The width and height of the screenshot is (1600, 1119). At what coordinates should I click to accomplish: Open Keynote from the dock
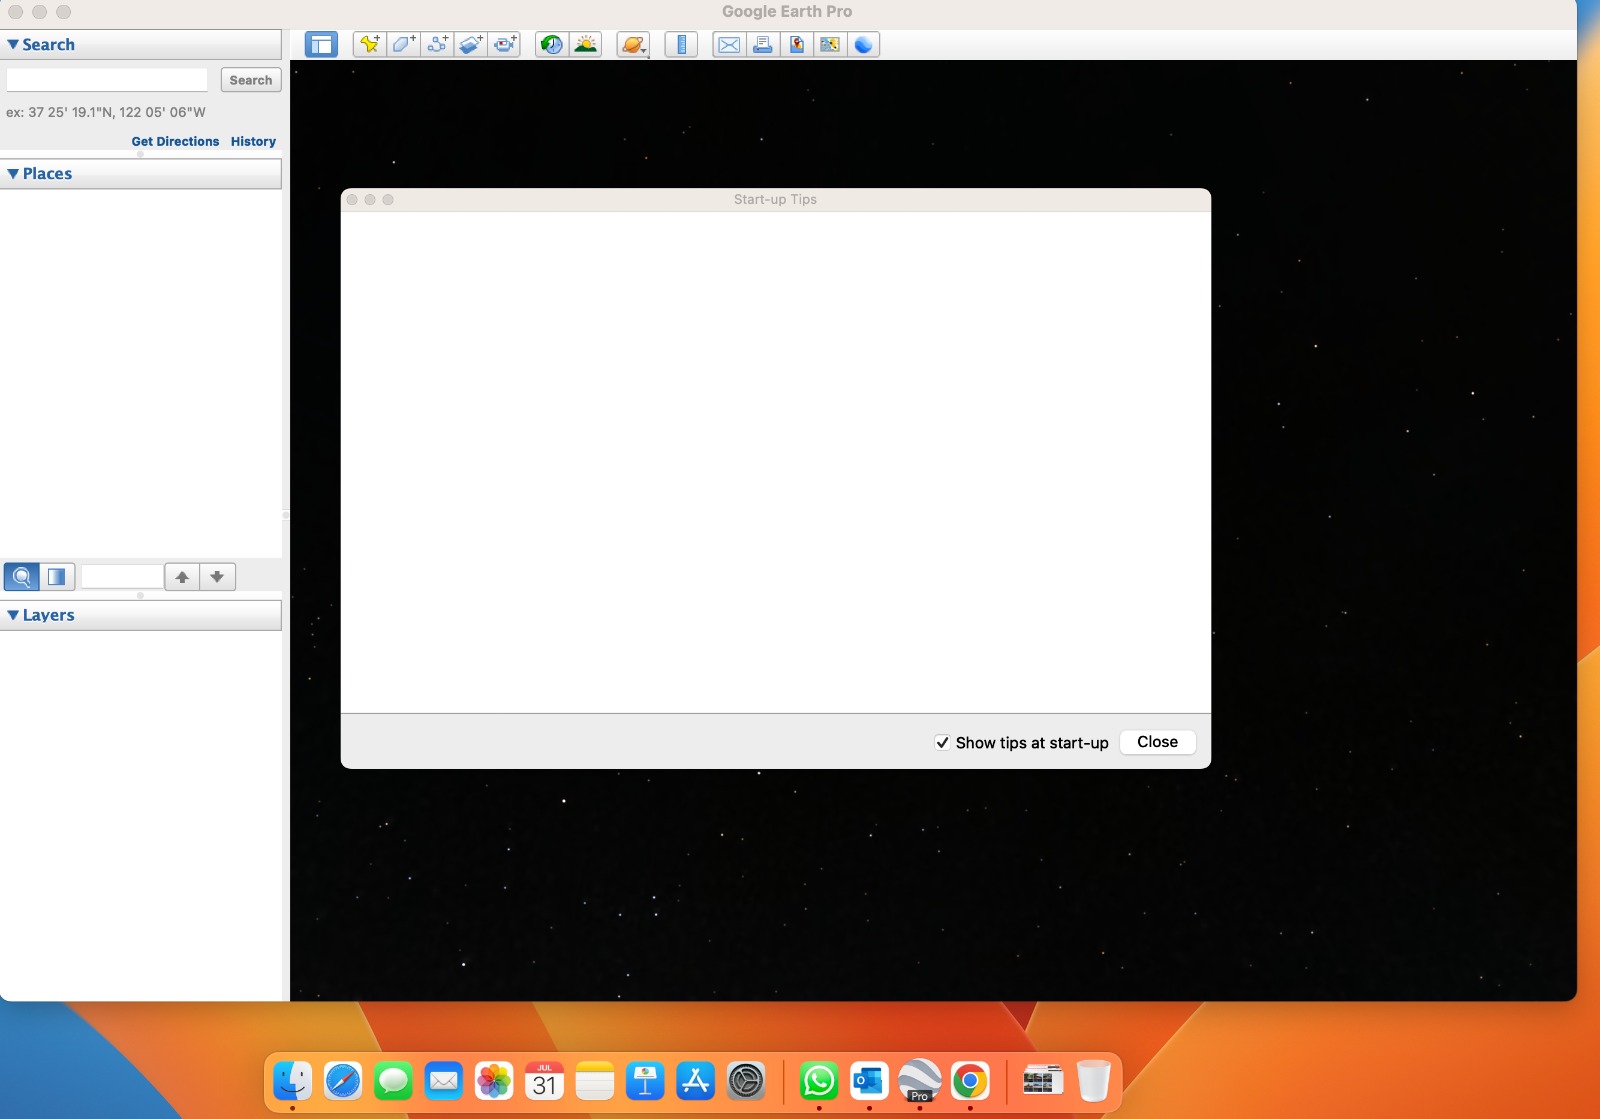click(645, 1081)
